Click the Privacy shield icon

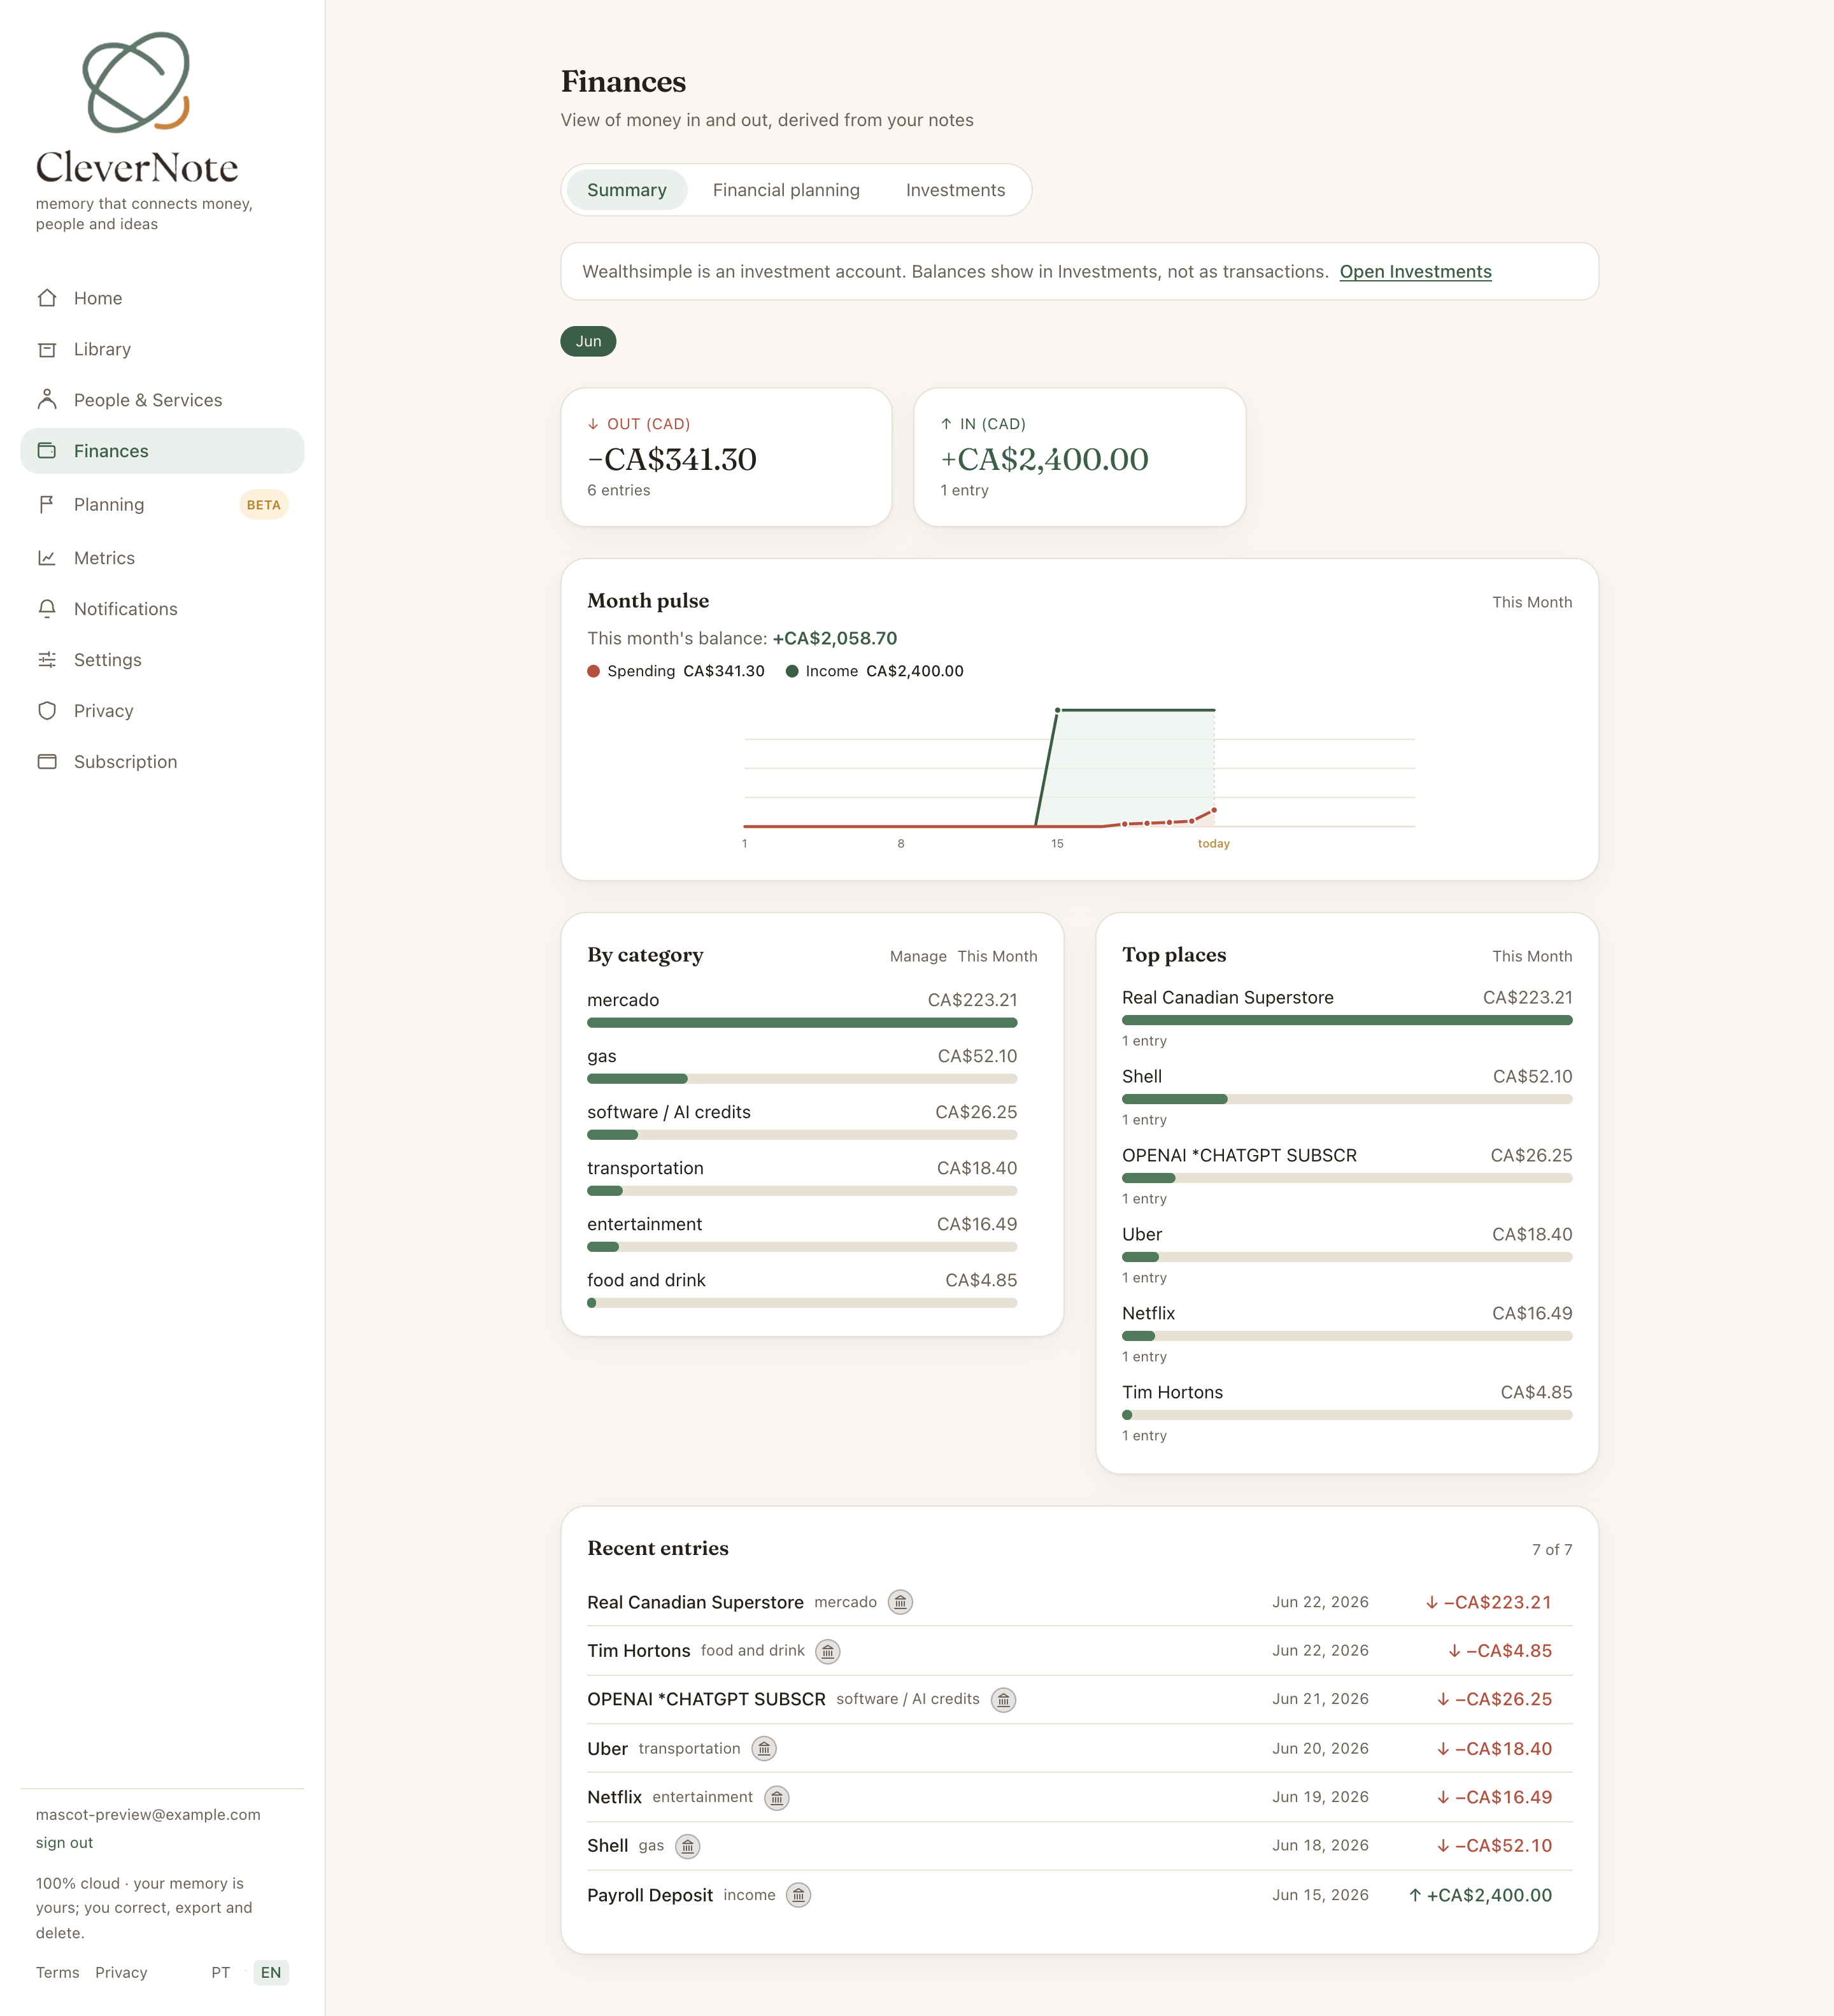[x=47, y=711]
